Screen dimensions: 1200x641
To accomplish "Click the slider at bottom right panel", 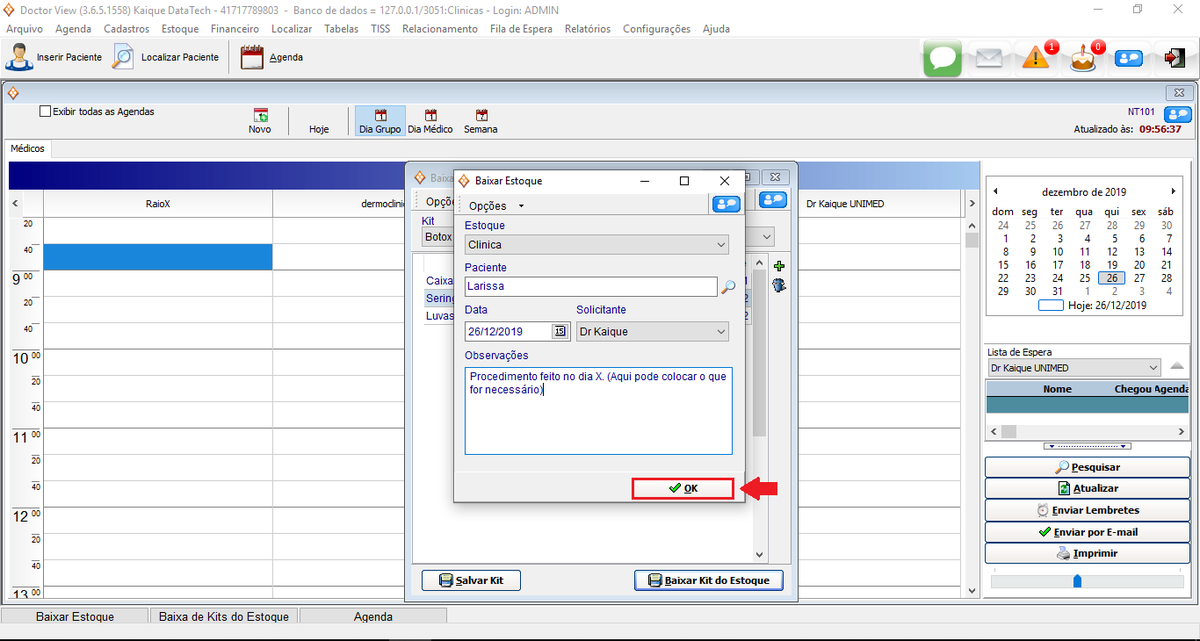I will tap(1076, 580).
